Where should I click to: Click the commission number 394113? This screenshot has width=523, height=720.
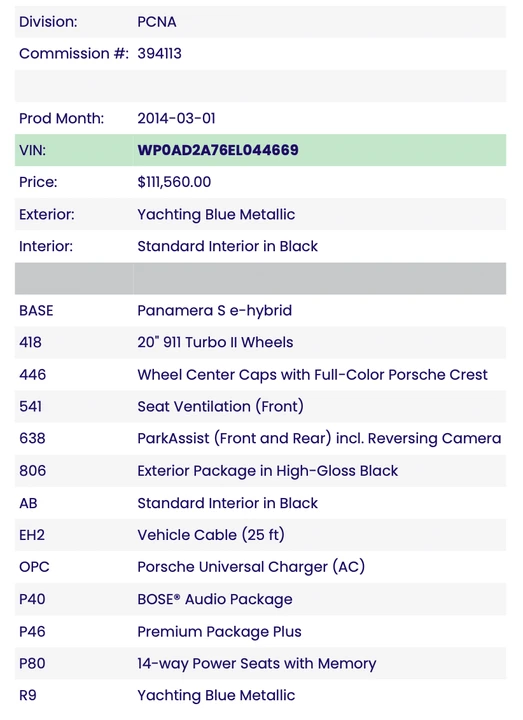click(159, 54)
